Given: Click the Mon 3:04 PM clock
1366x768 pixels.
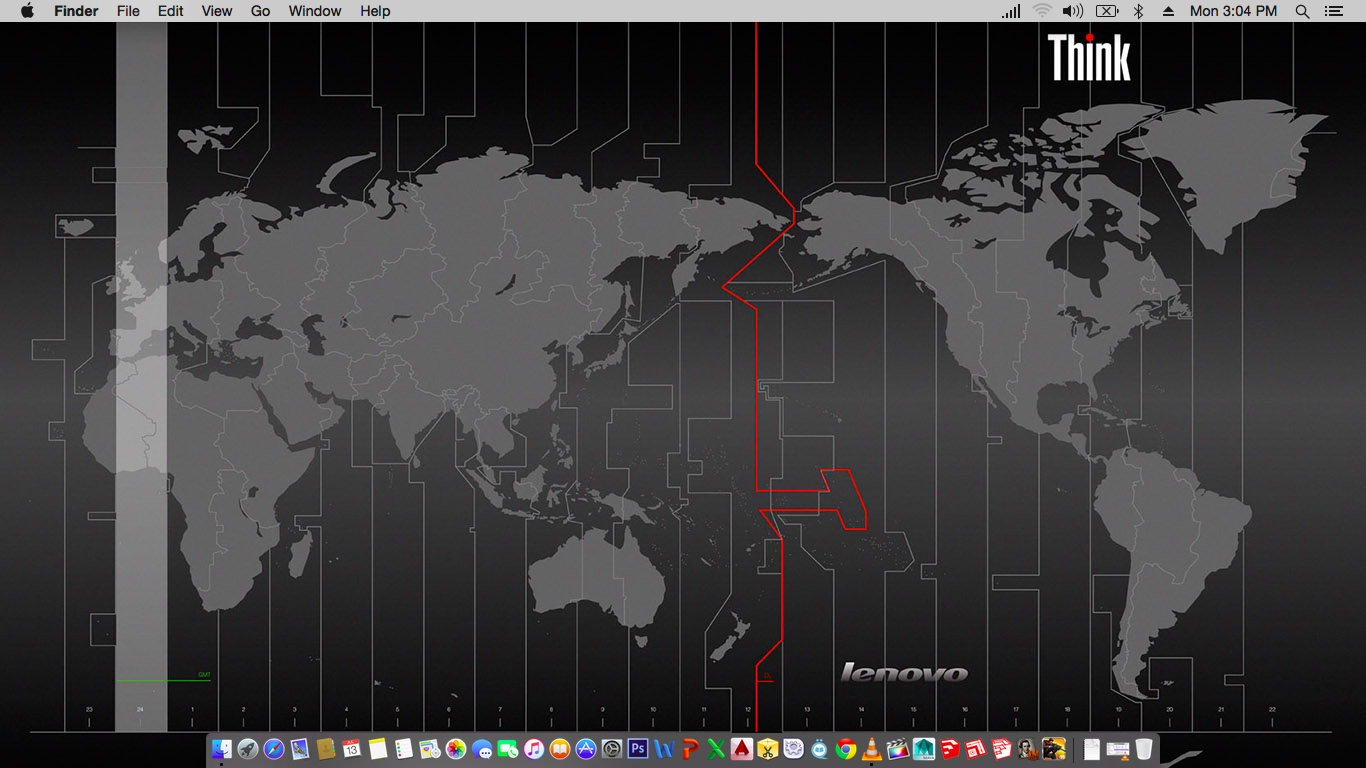Looking at the screenshot, I should (1233, 11).
